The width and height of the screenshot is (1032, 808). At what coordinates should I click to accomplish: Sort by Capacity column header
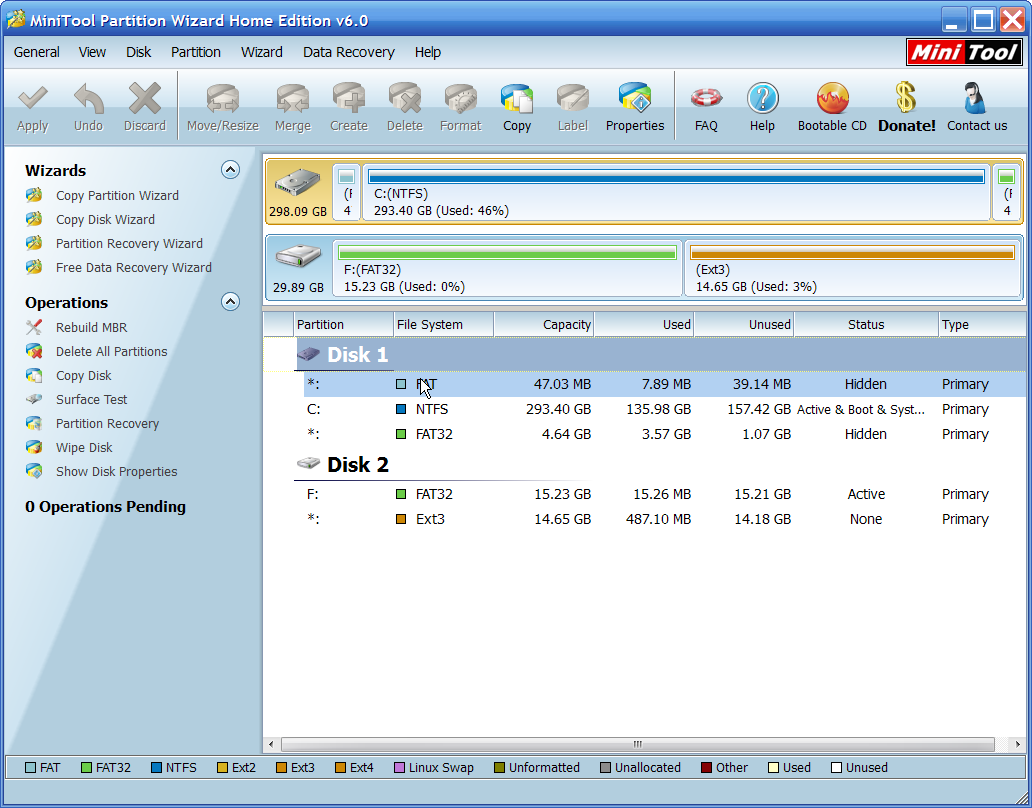pyautogui.click(x=544, y=324)
